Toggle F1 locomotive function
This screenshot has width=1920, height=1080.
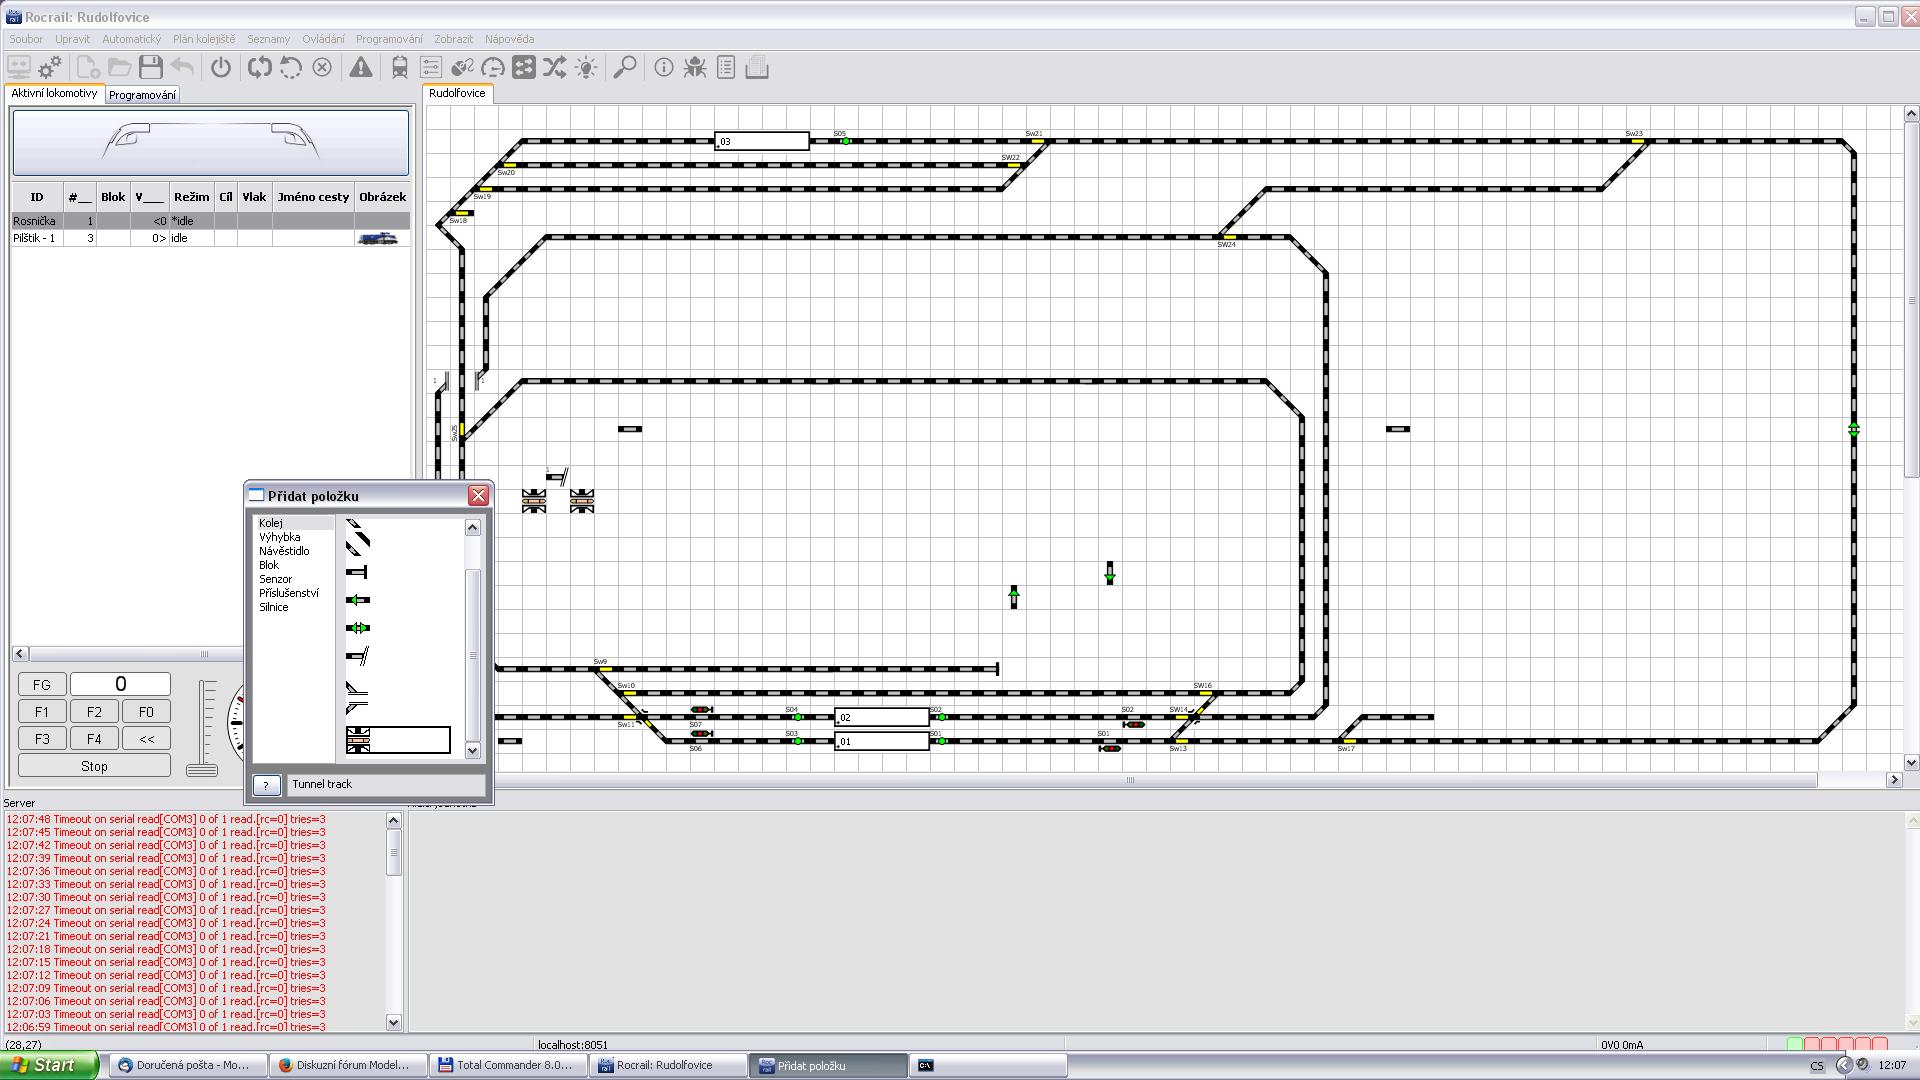click(42, 712)
